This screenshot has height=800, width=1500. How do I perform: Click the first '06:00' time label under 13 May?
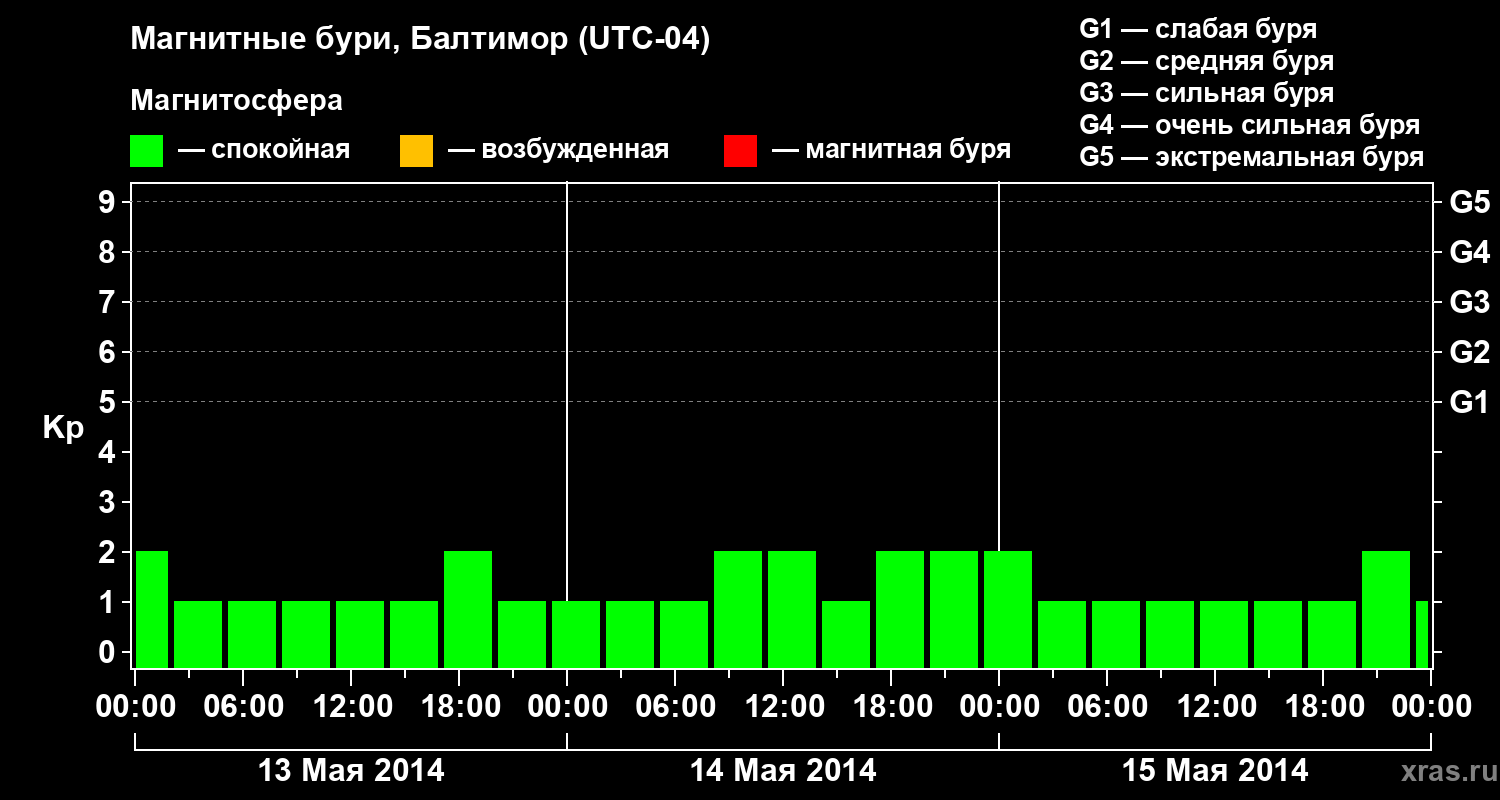tap(243, 706)
